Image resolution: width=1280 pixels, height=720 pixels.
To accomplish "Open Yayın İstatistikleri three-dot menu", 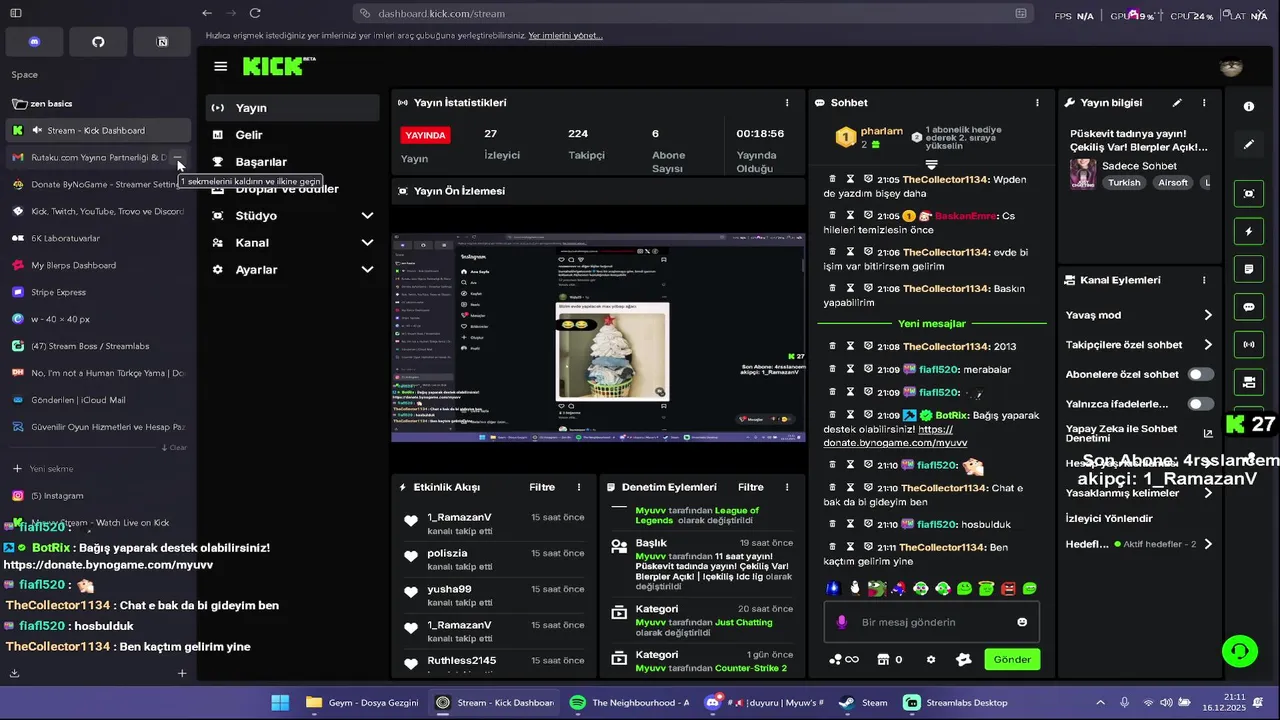I will click(787, 103).
